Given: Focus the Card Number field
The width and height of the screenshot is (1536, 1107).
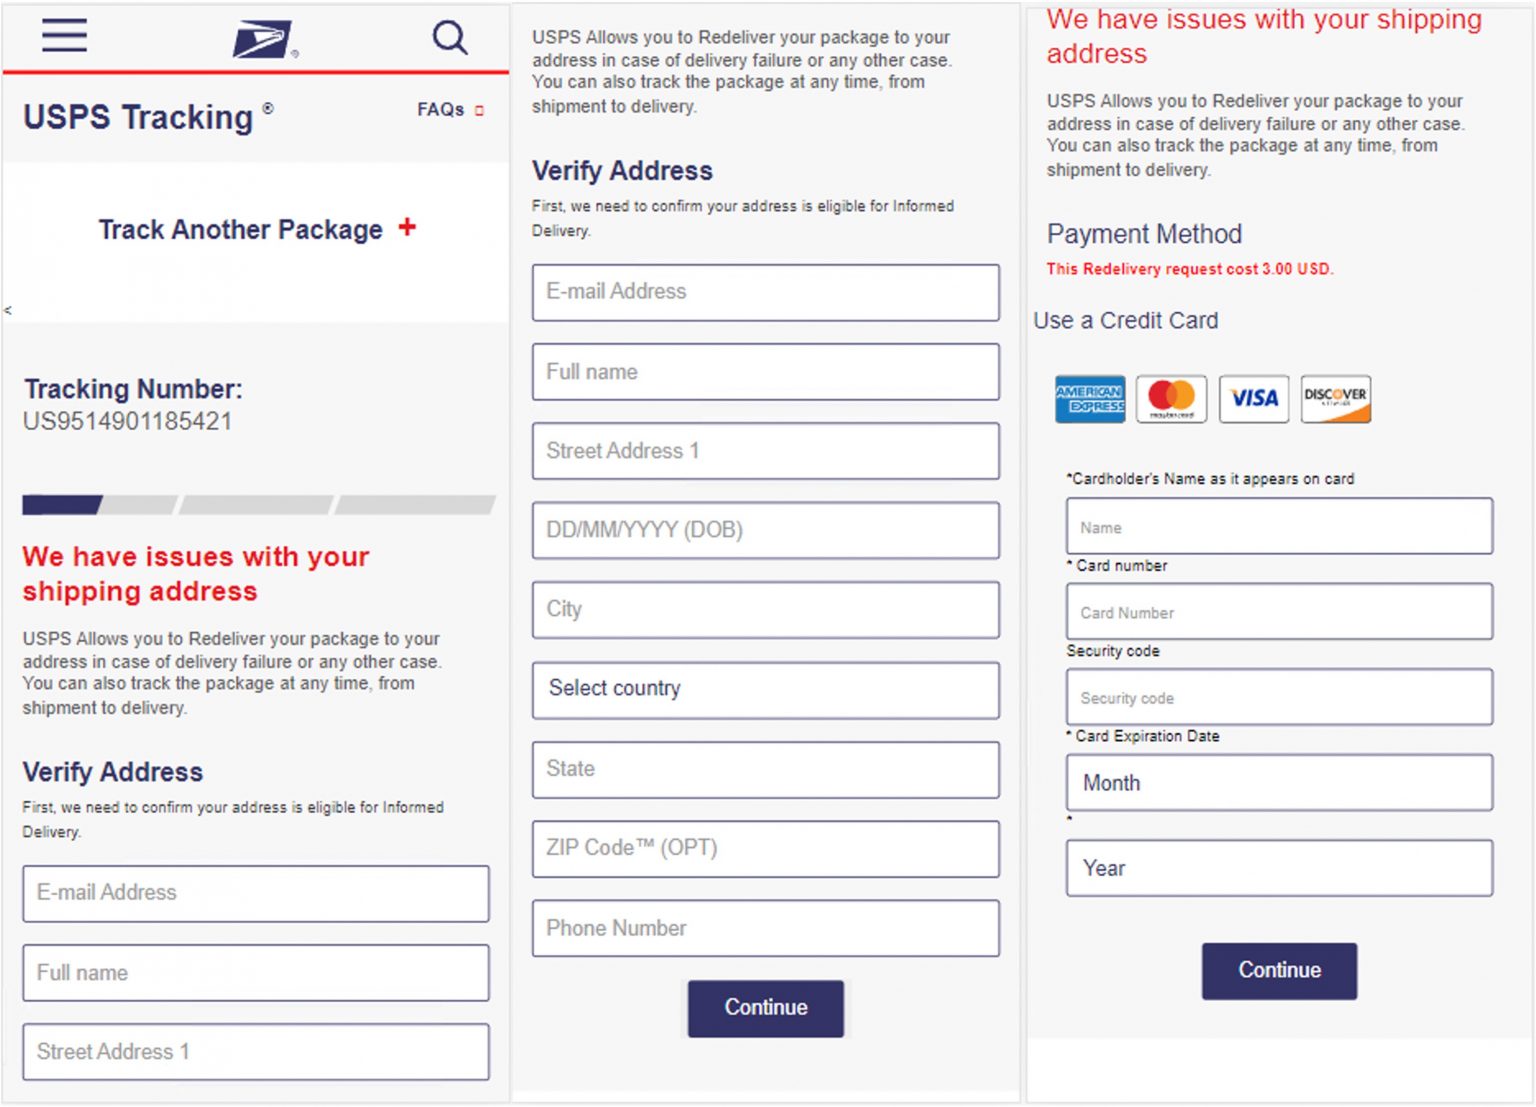Looking at the screenshot, I should 1279,612.
